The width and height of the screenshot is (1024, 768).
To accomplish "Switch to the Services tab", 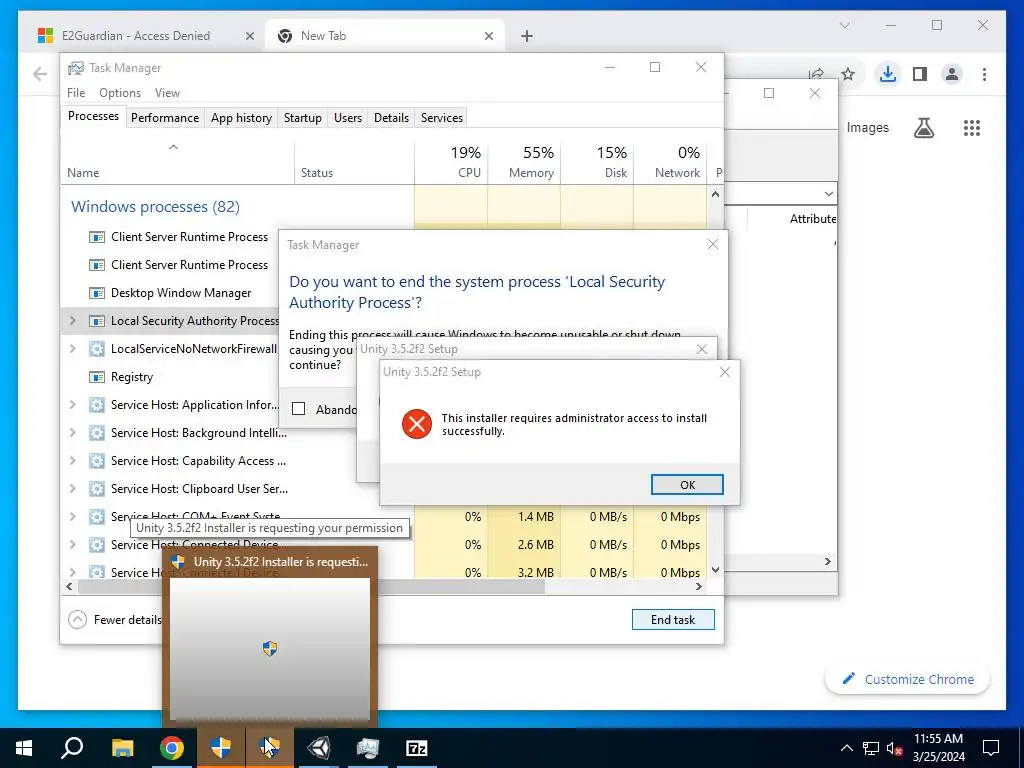I will click(x=441, y=118).
